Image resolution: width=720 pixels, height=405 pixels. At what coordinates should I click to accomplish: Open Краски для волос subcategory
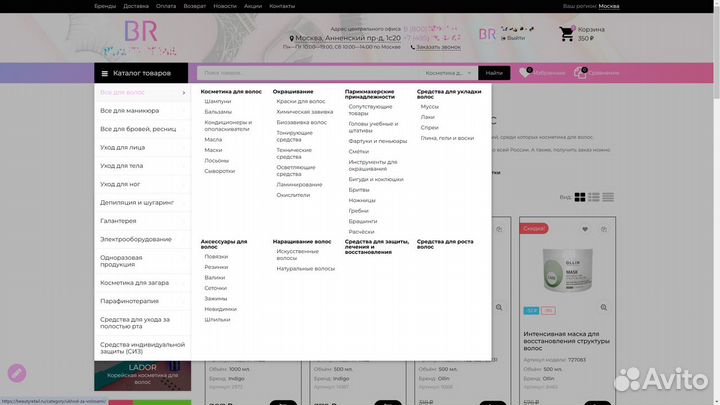pos(301,101)
